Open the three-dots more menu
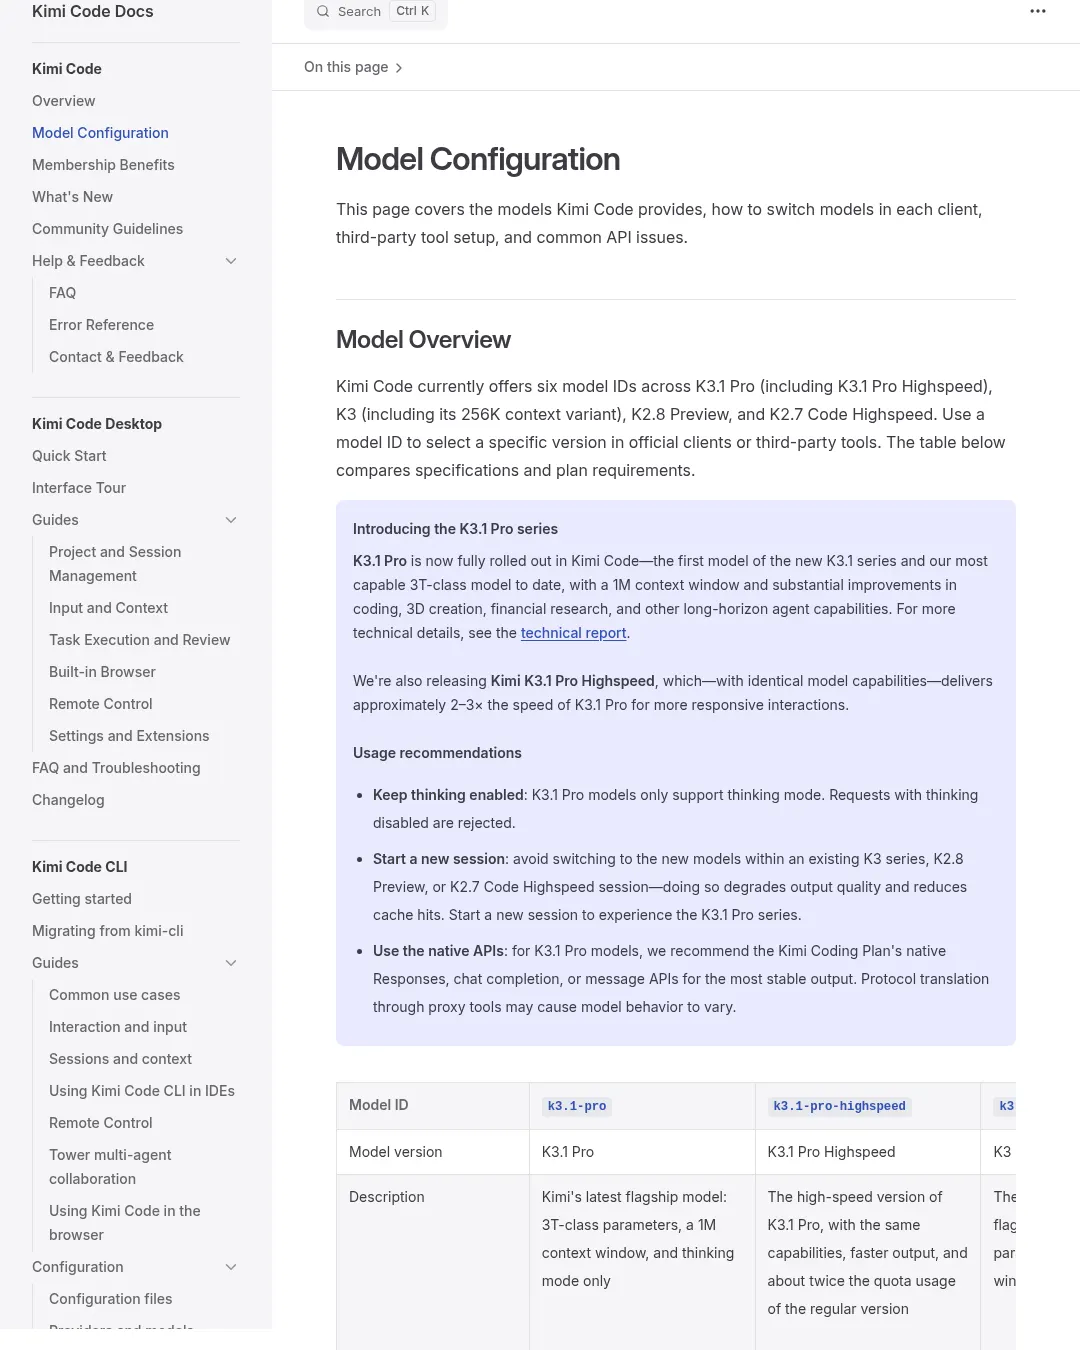Screen dimensions: 1080x1350 (x=1038, y=11)
